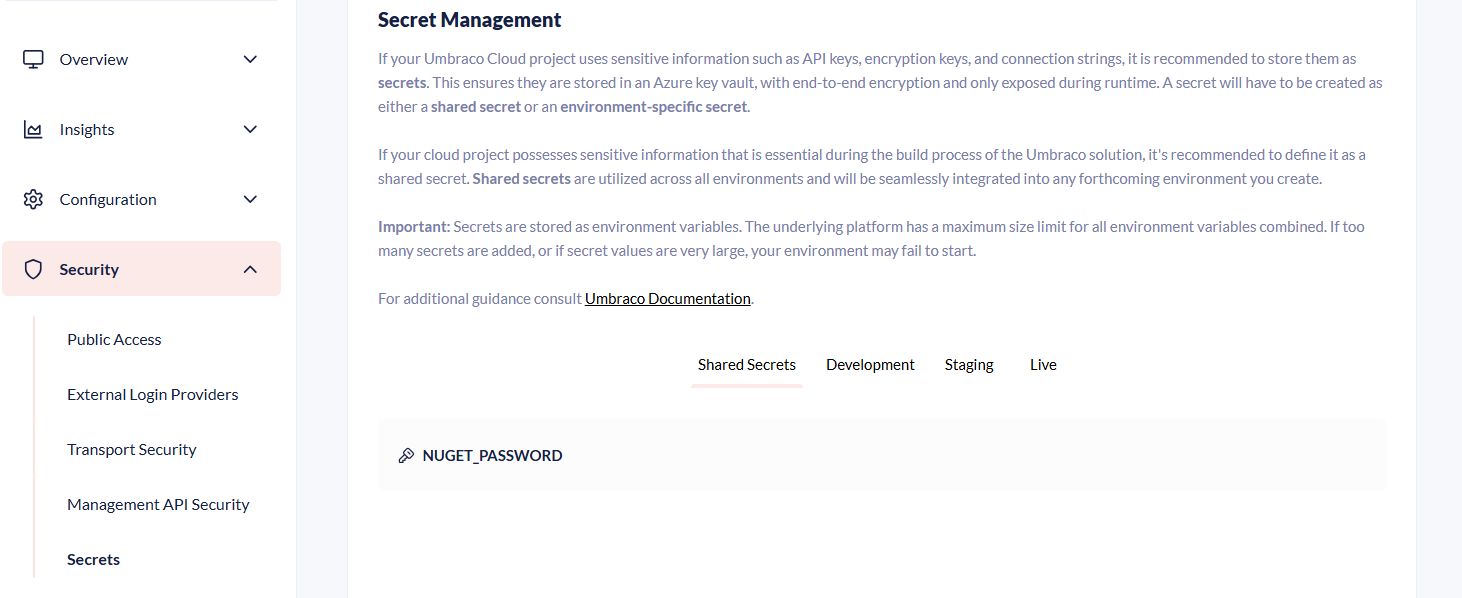Click the Overview monitor icon
This screenshot has width=1462, height=598.
pos(33,59)
